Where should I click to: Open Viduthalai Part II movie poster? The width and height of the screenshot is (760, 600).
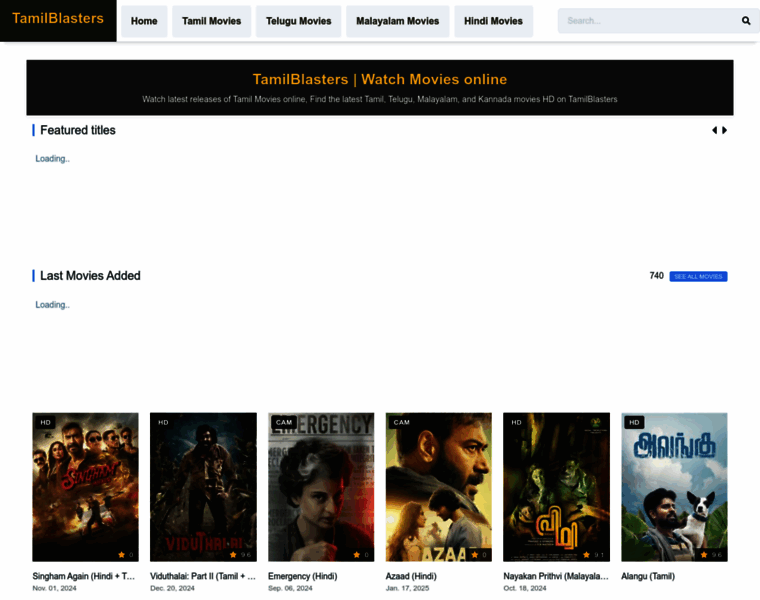click(x=203, y=487)
